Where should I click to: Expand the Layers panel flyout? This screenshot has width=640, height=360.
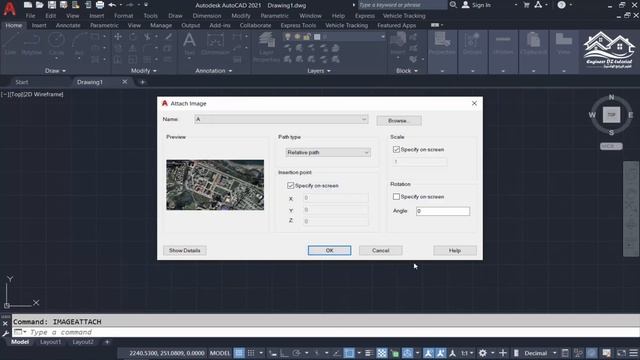[319, 71]
